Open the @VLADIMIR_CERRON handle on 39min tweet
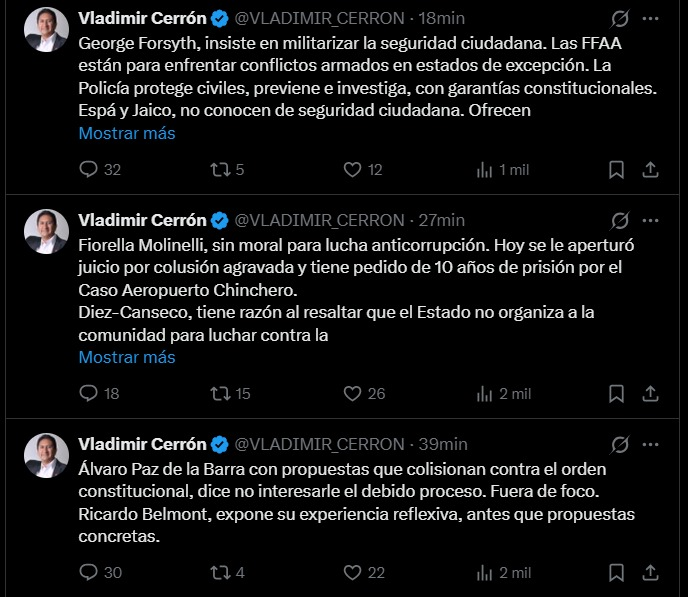Image resolution: width=688 pixels, height=597 pixels. (x=319, y=444)
